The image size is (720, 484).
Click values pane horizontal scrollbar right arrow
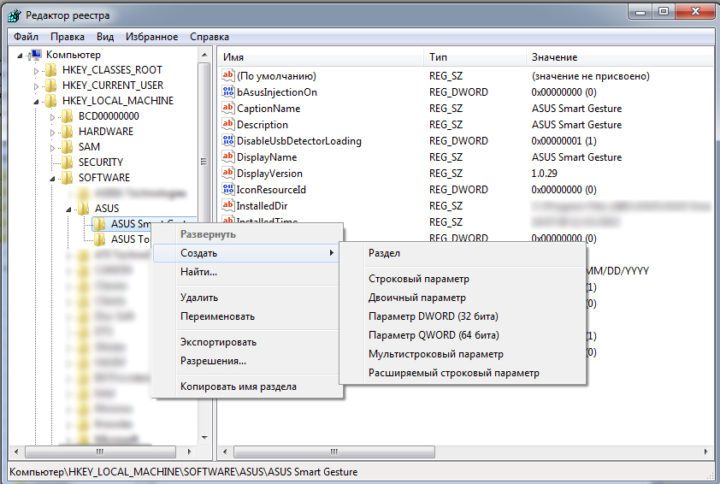(x=706, y=452)
